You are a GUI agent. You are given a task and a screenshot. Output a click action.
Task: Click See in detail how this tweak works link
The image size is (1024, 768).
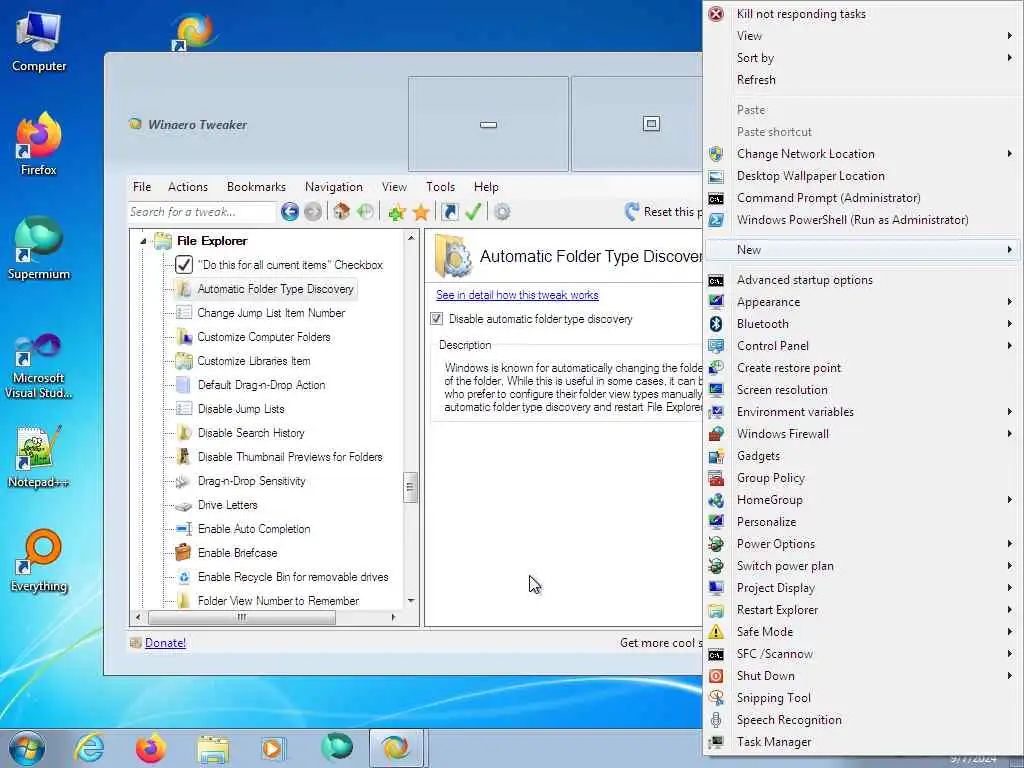[x=517, y=295]
